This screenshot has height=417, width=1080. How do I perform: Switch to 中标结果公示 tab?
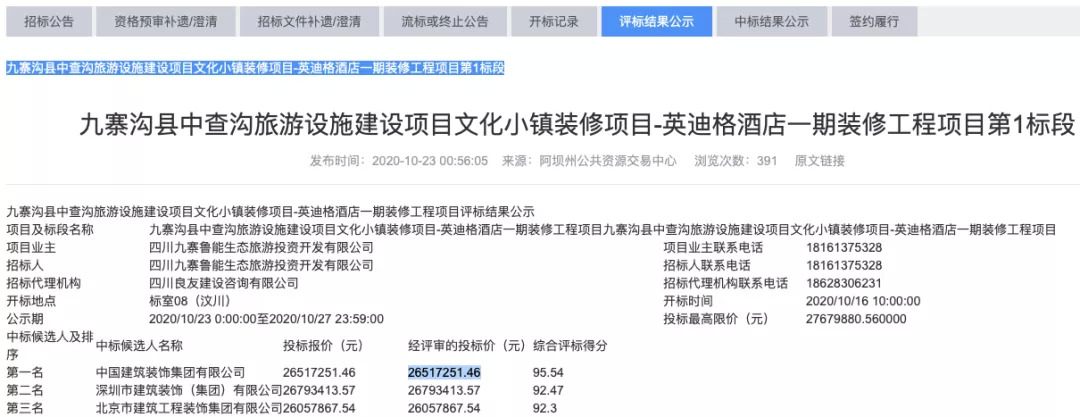pyautogui.click(x=771, y=21)
